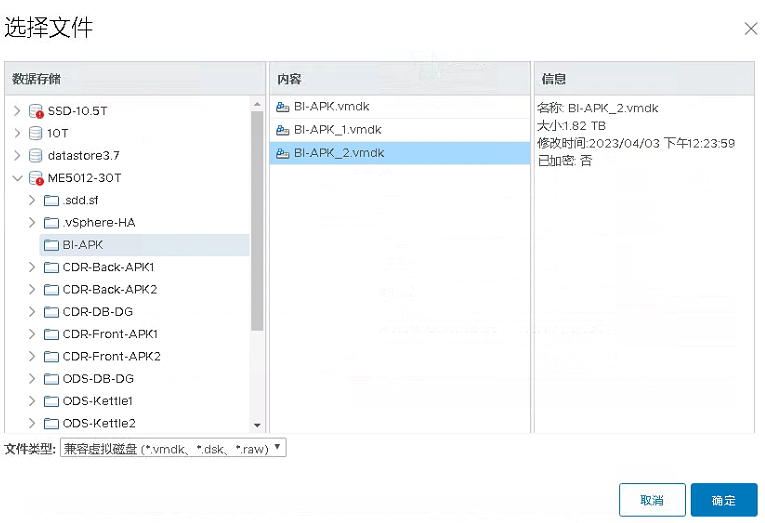This screenshot has width=765, height=523.
Task: Click the ME5012-30T datastore icon
Action: [36, 178]
